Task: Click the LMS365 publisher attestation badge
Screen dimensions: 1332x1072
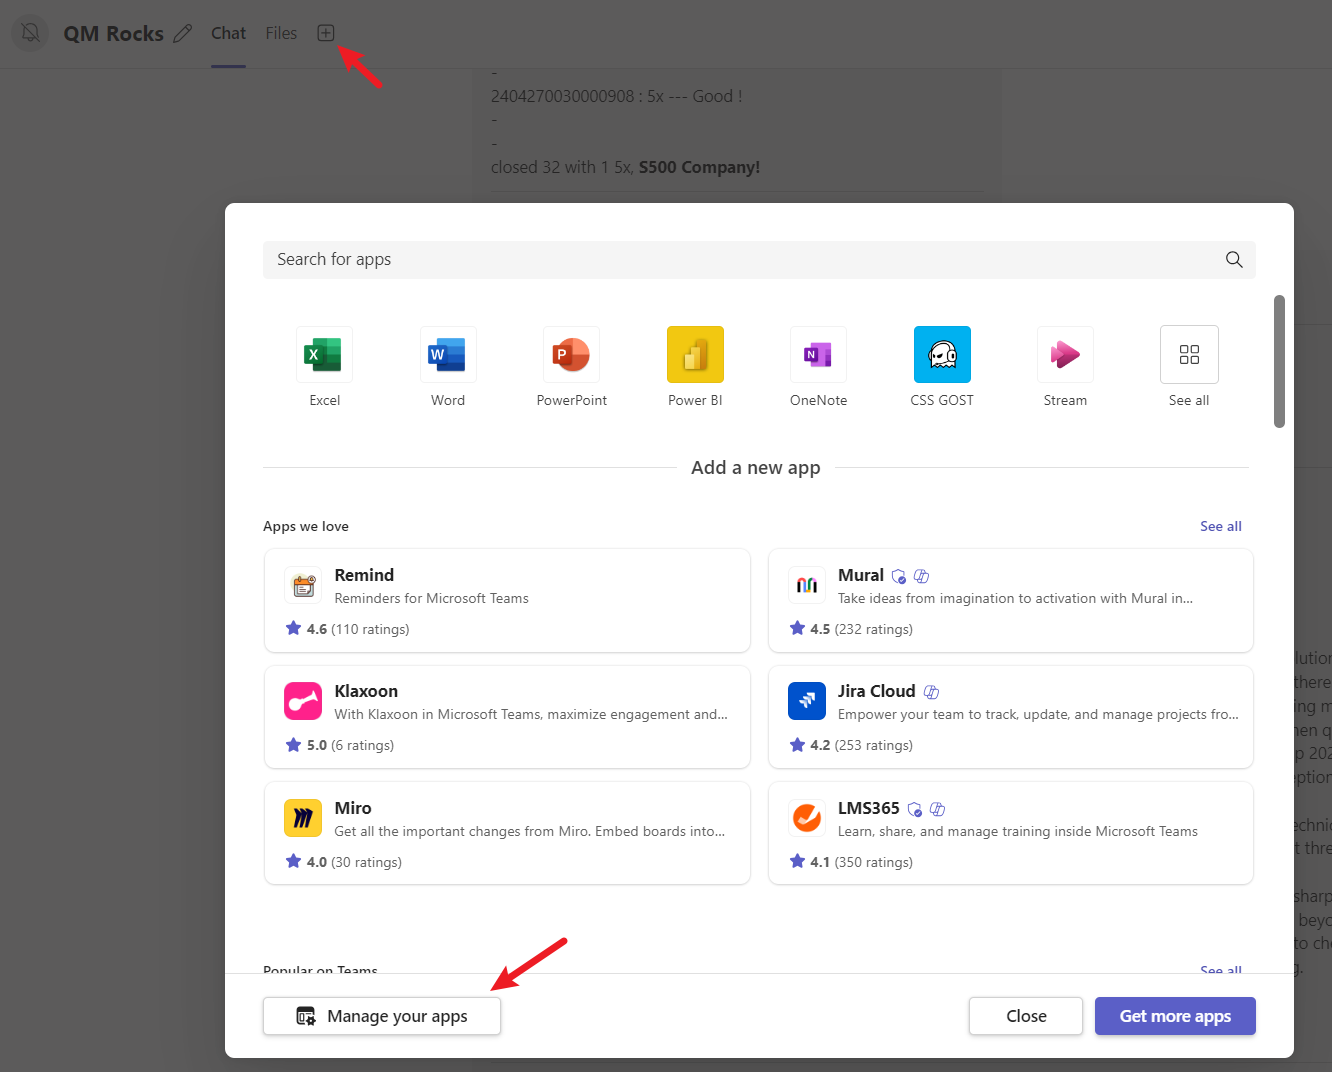Action: (915, 809)
